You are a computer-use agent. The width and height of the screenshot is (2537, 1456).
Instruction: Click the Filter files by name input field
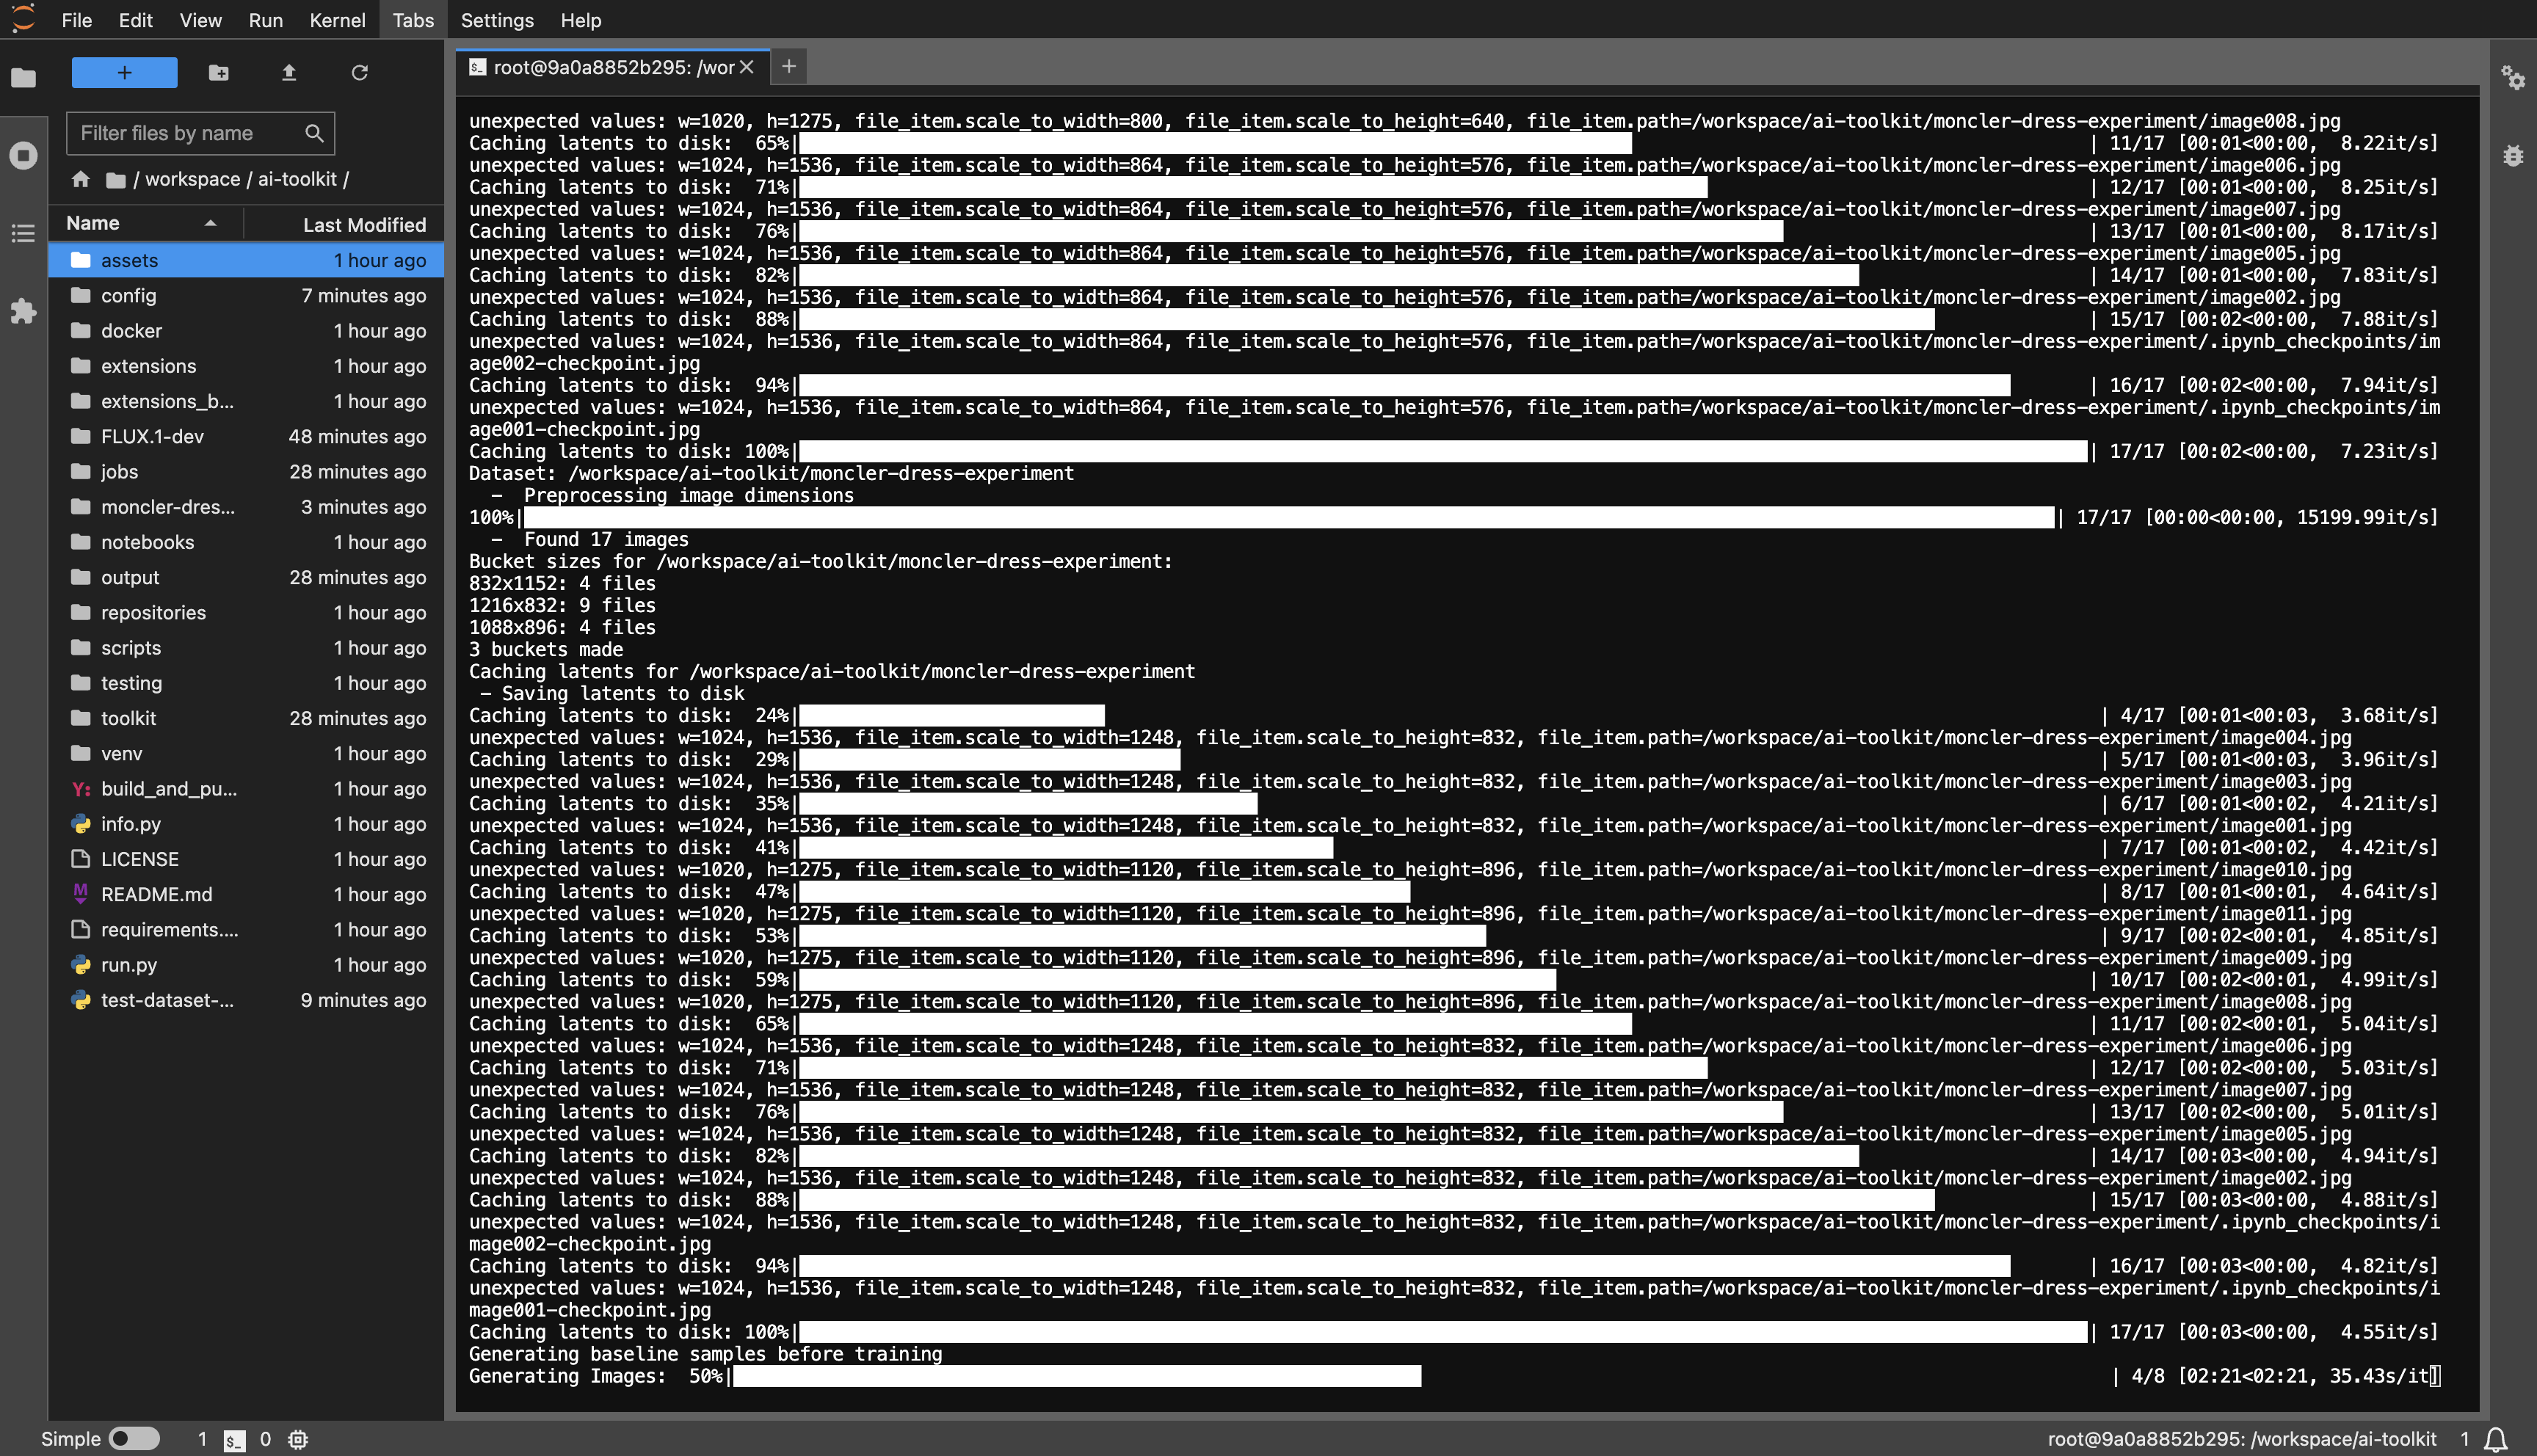tap(197, 131)
